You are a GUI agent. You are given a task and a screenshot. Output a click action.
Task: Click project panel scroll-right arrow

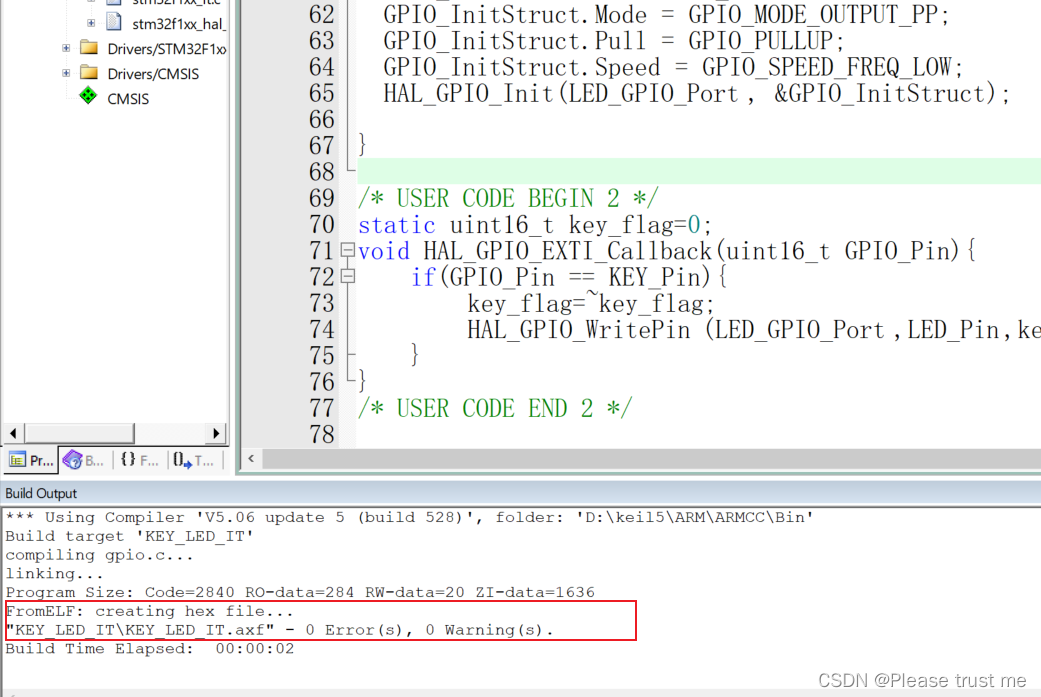[x=216, y=433]
